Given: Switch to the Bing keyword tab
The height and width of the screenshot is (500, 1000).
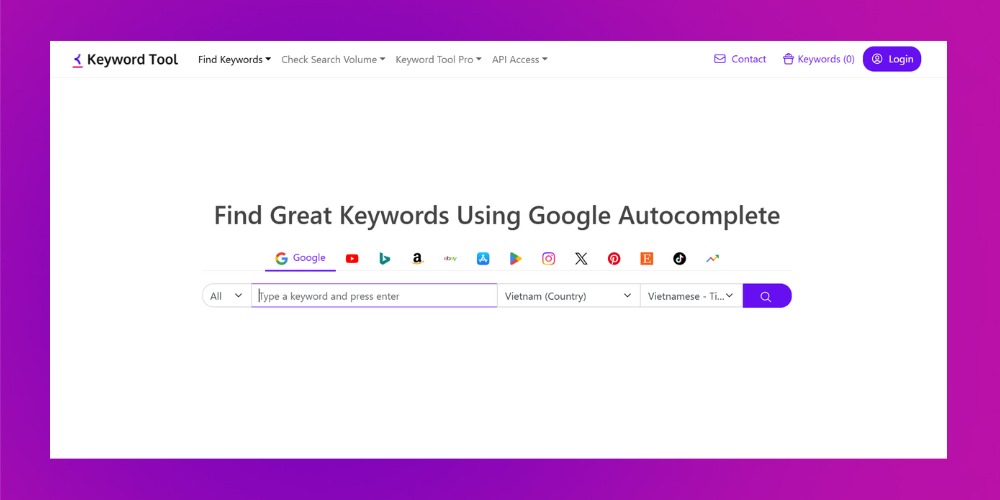Looking at the screenshot, I should pos(385,258).
